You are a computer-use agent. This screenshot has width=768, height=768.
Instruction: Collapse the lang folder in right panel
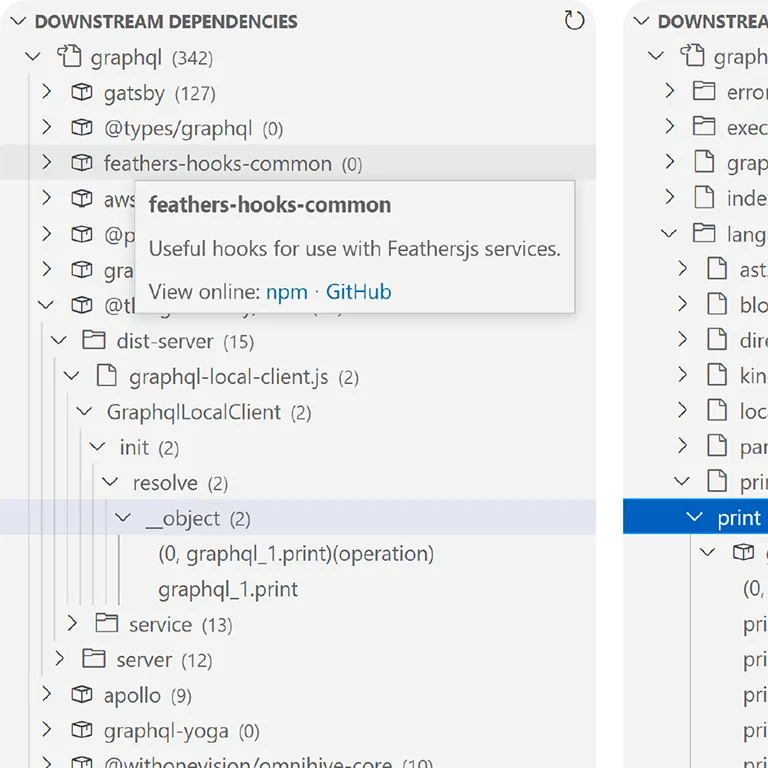tap(669, 233)
